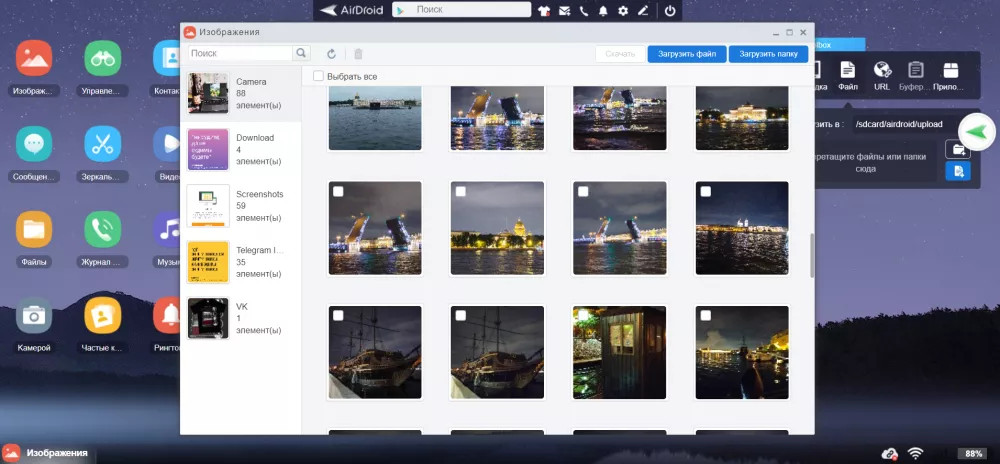Open the Зеркальное scissors app icon
The image size is (1000, 464).
(102, 145)
